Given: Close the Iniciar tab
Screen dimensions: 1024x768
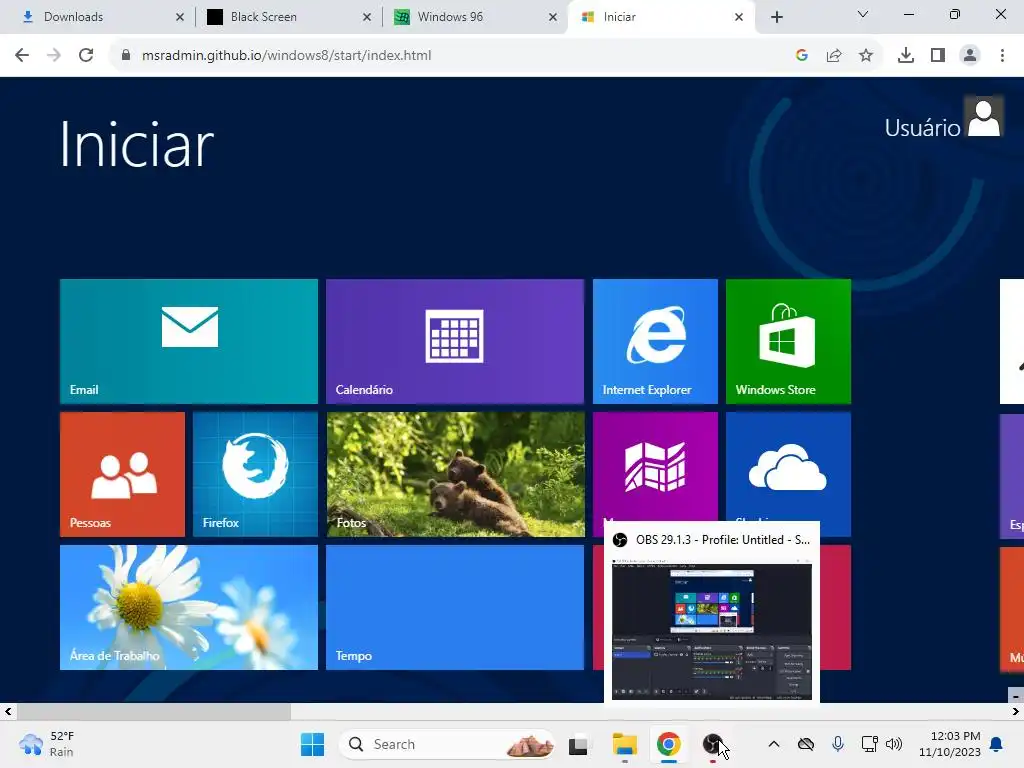Looking at the screenshot, I should click(739, 17).
